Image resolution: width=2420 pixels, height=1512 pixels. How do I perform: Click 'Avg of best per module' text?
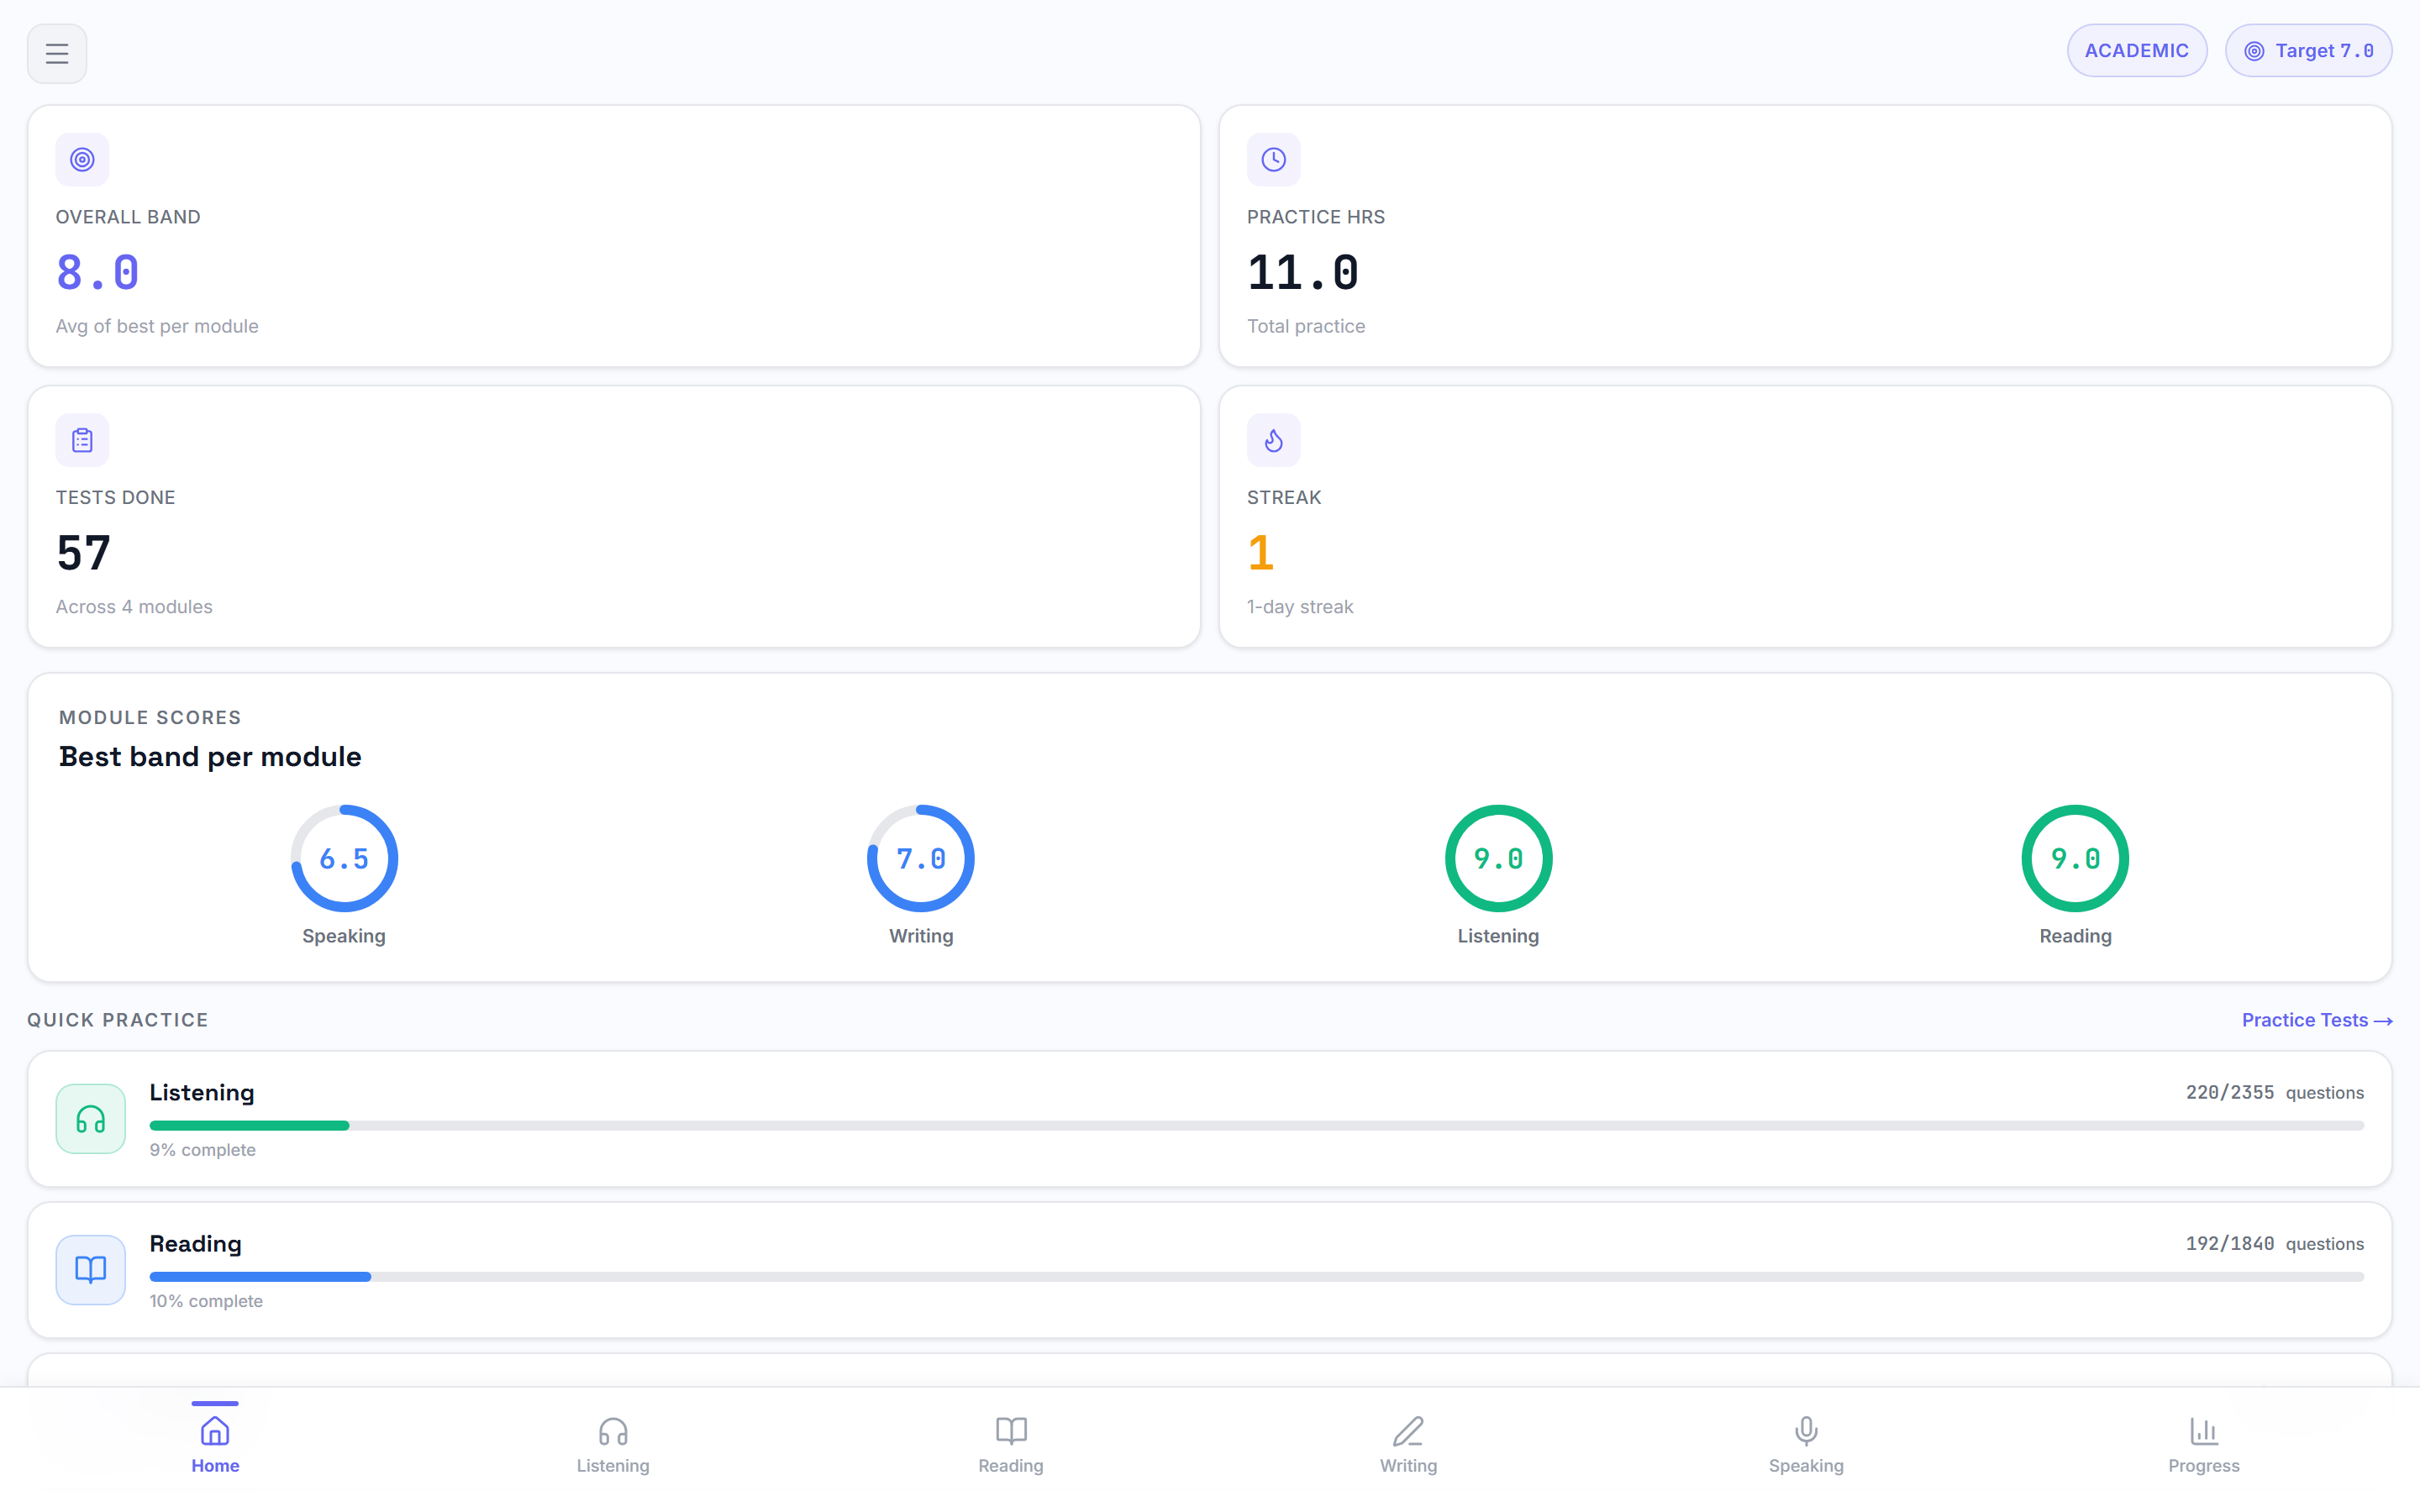pyautogui.click(x=157, y=326)
